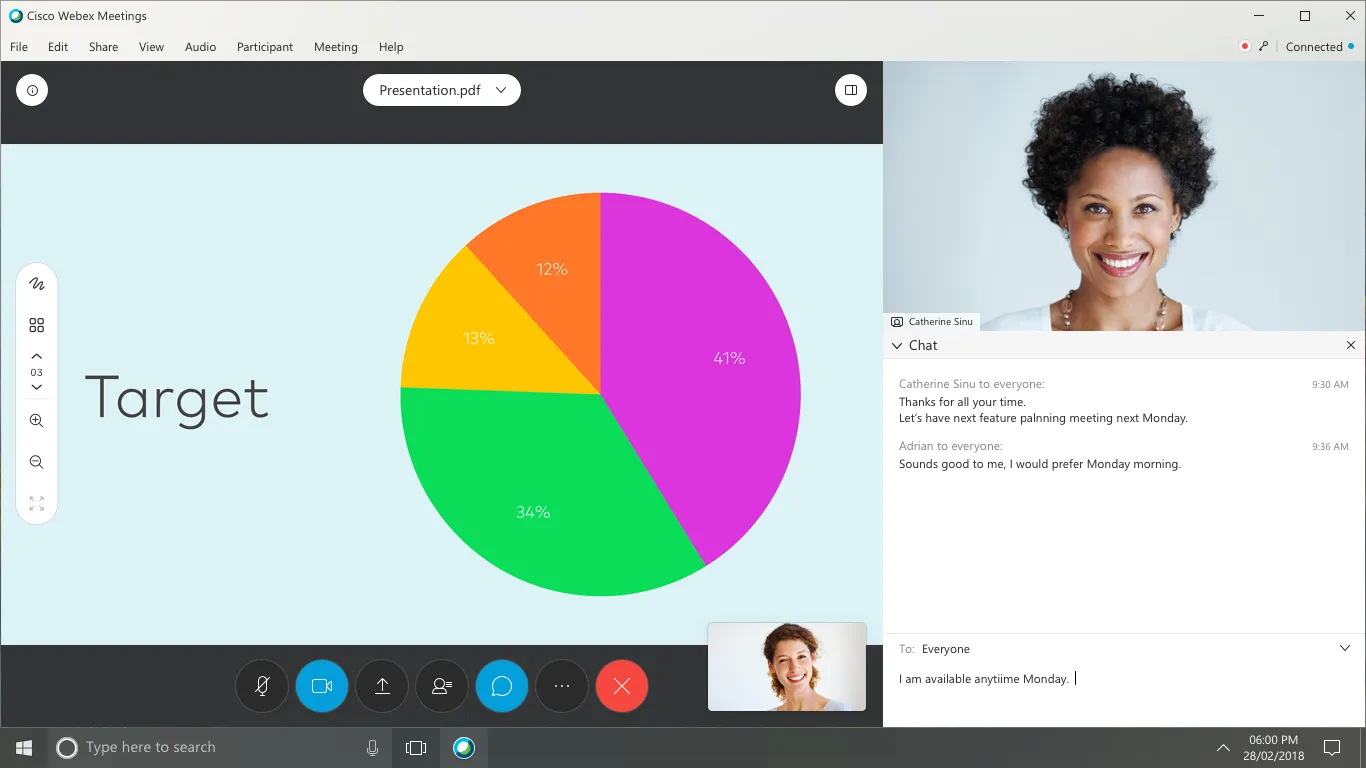Zoom out of the presentation
Screen dimensions: 1366x768
coord(37,462)
